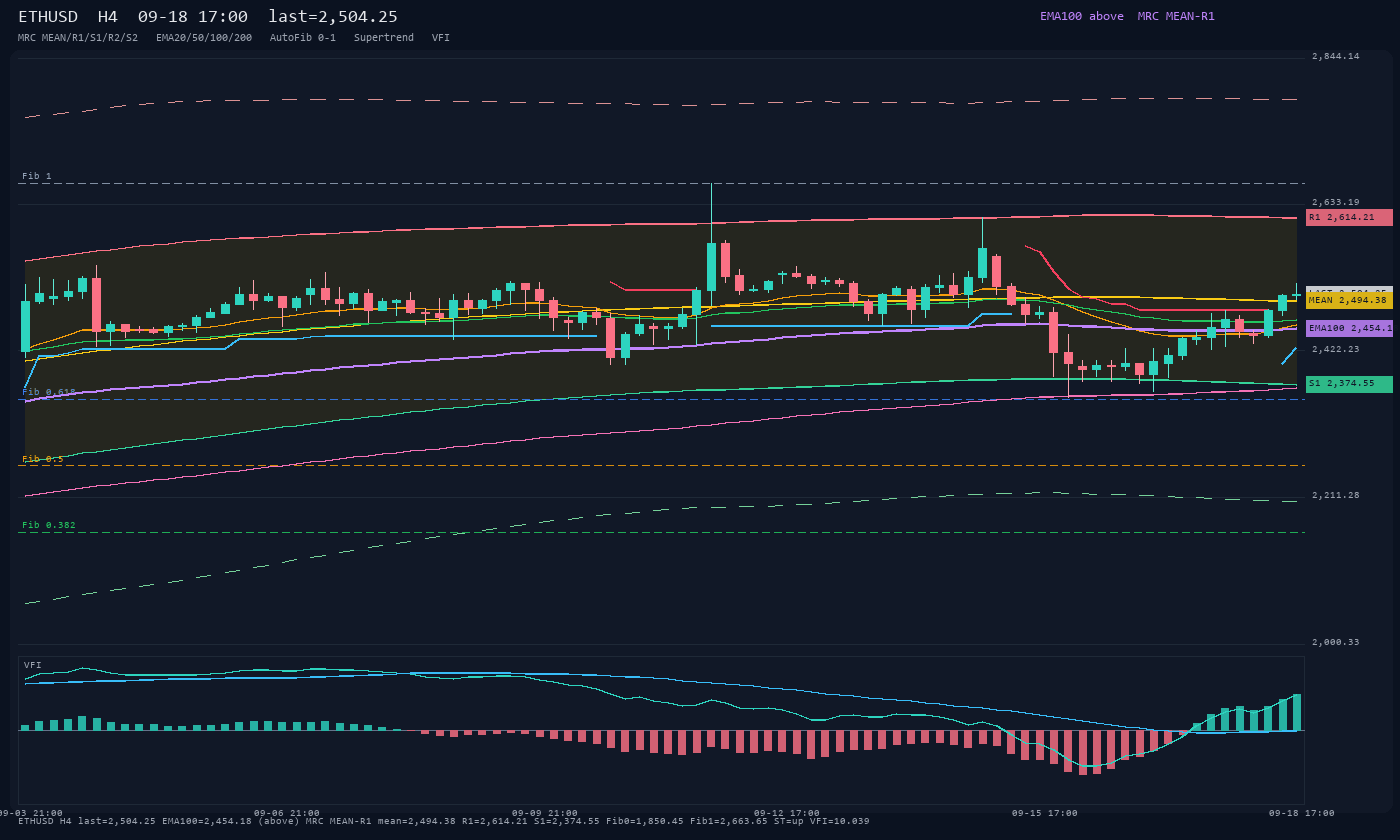Image resolution: width=1400 pixels, height=840 pixels.
Task: Click the last green VFI histogram bar
Action: (x=1297, y=712)
